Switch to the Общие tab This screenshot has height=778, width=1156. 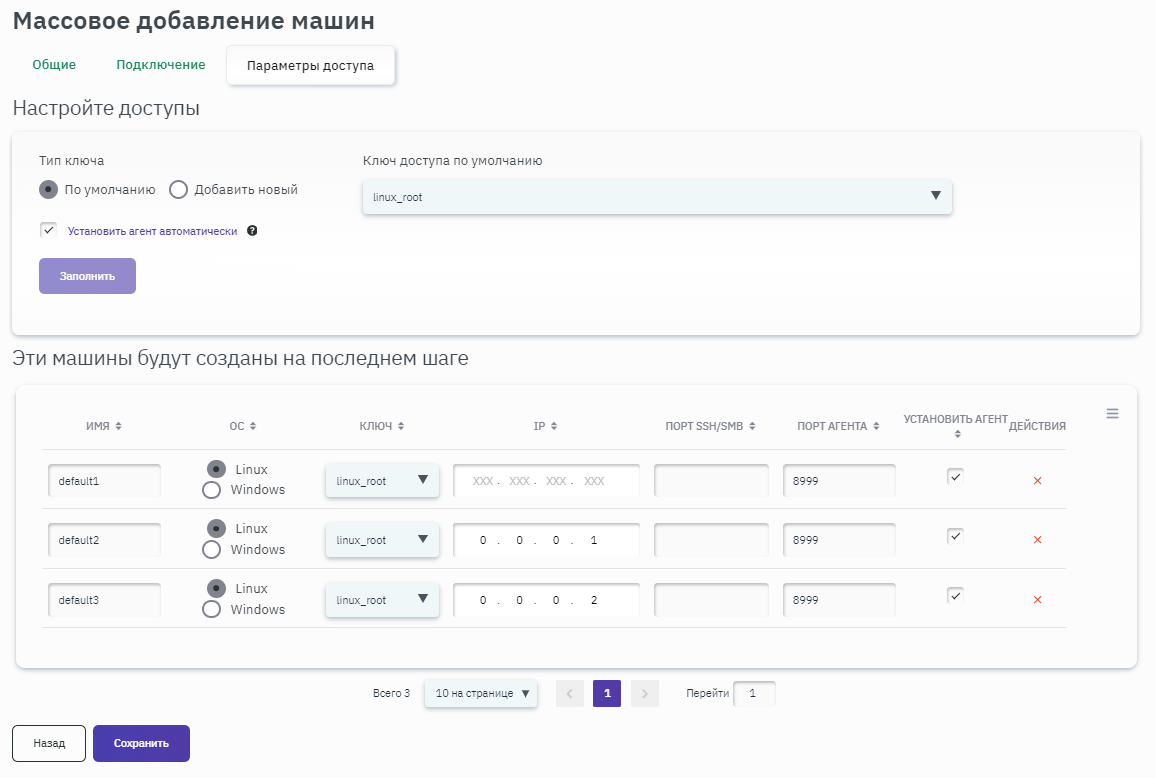[x=54, y=65]
